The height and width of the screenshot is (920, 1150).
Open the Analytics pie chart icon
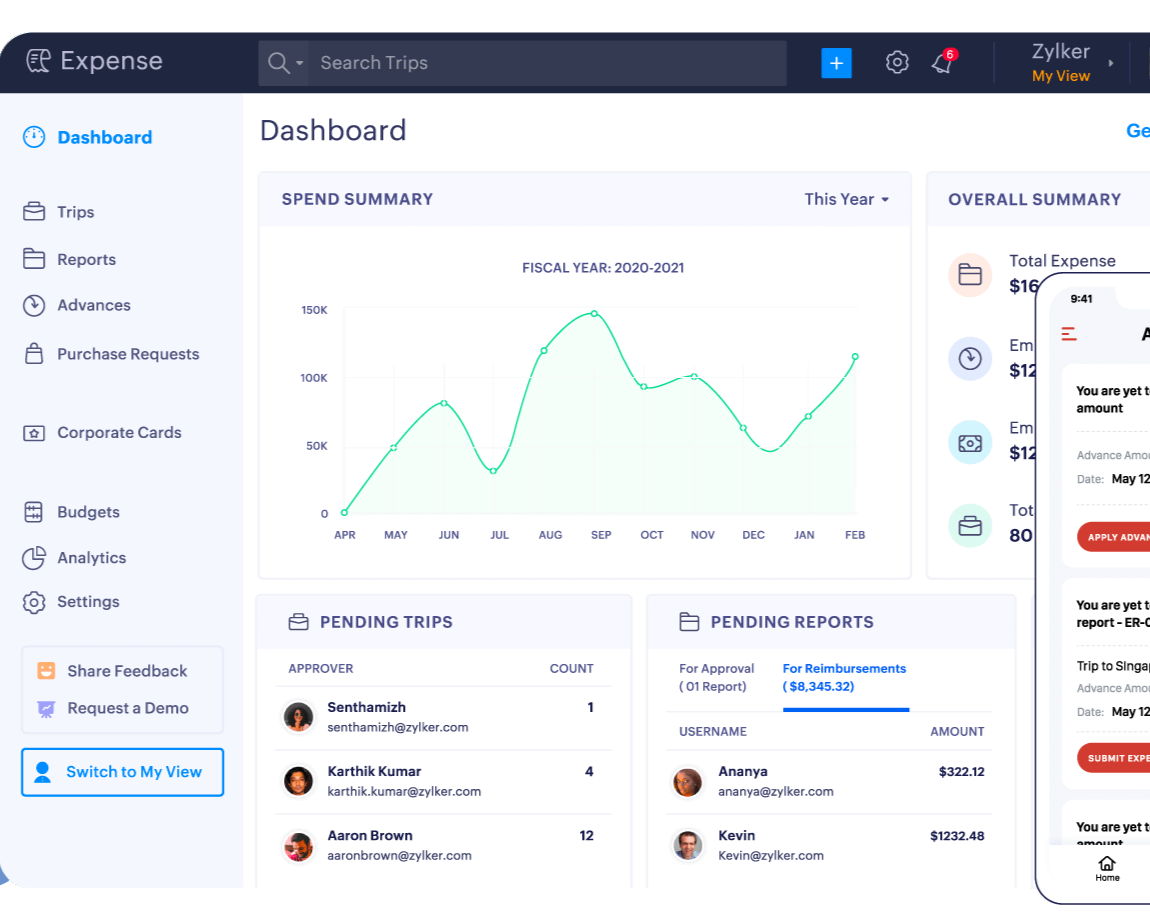tap(34, 558)
